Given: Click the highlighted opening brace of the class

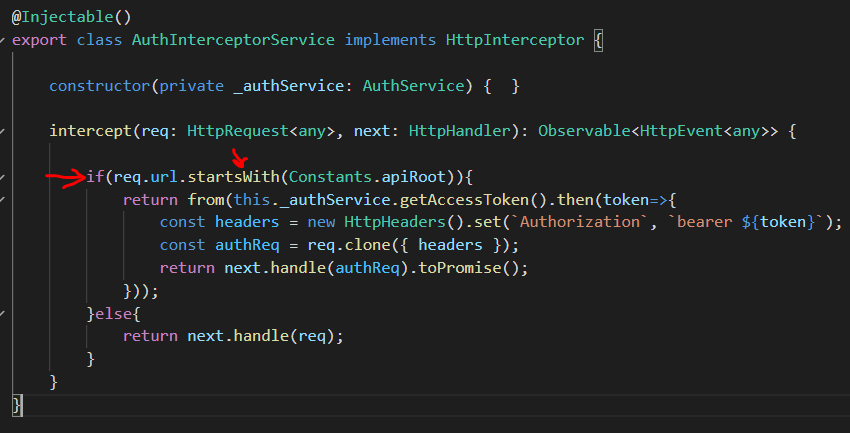Looking at the screenshot, I should (598, 41).
